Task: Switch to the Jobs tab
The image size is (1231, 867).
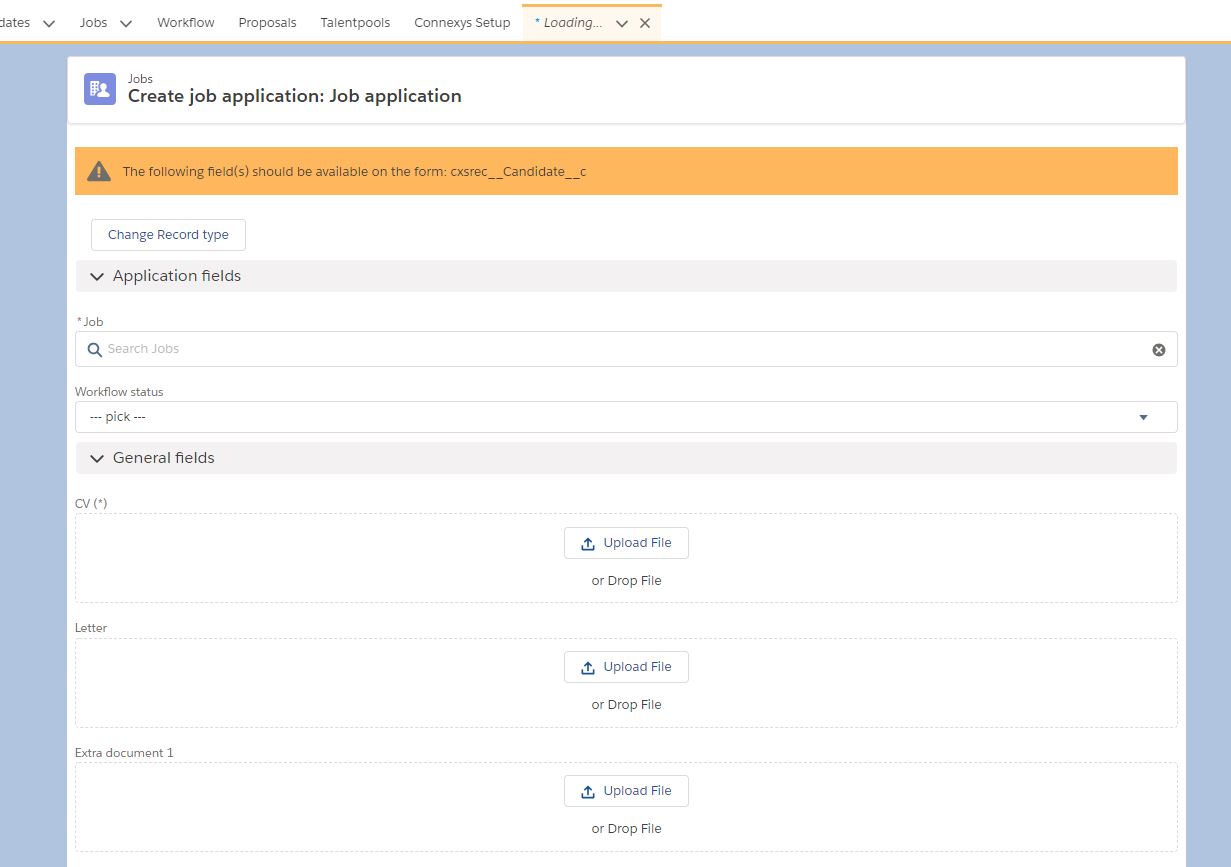Action: tap(93, 22)
